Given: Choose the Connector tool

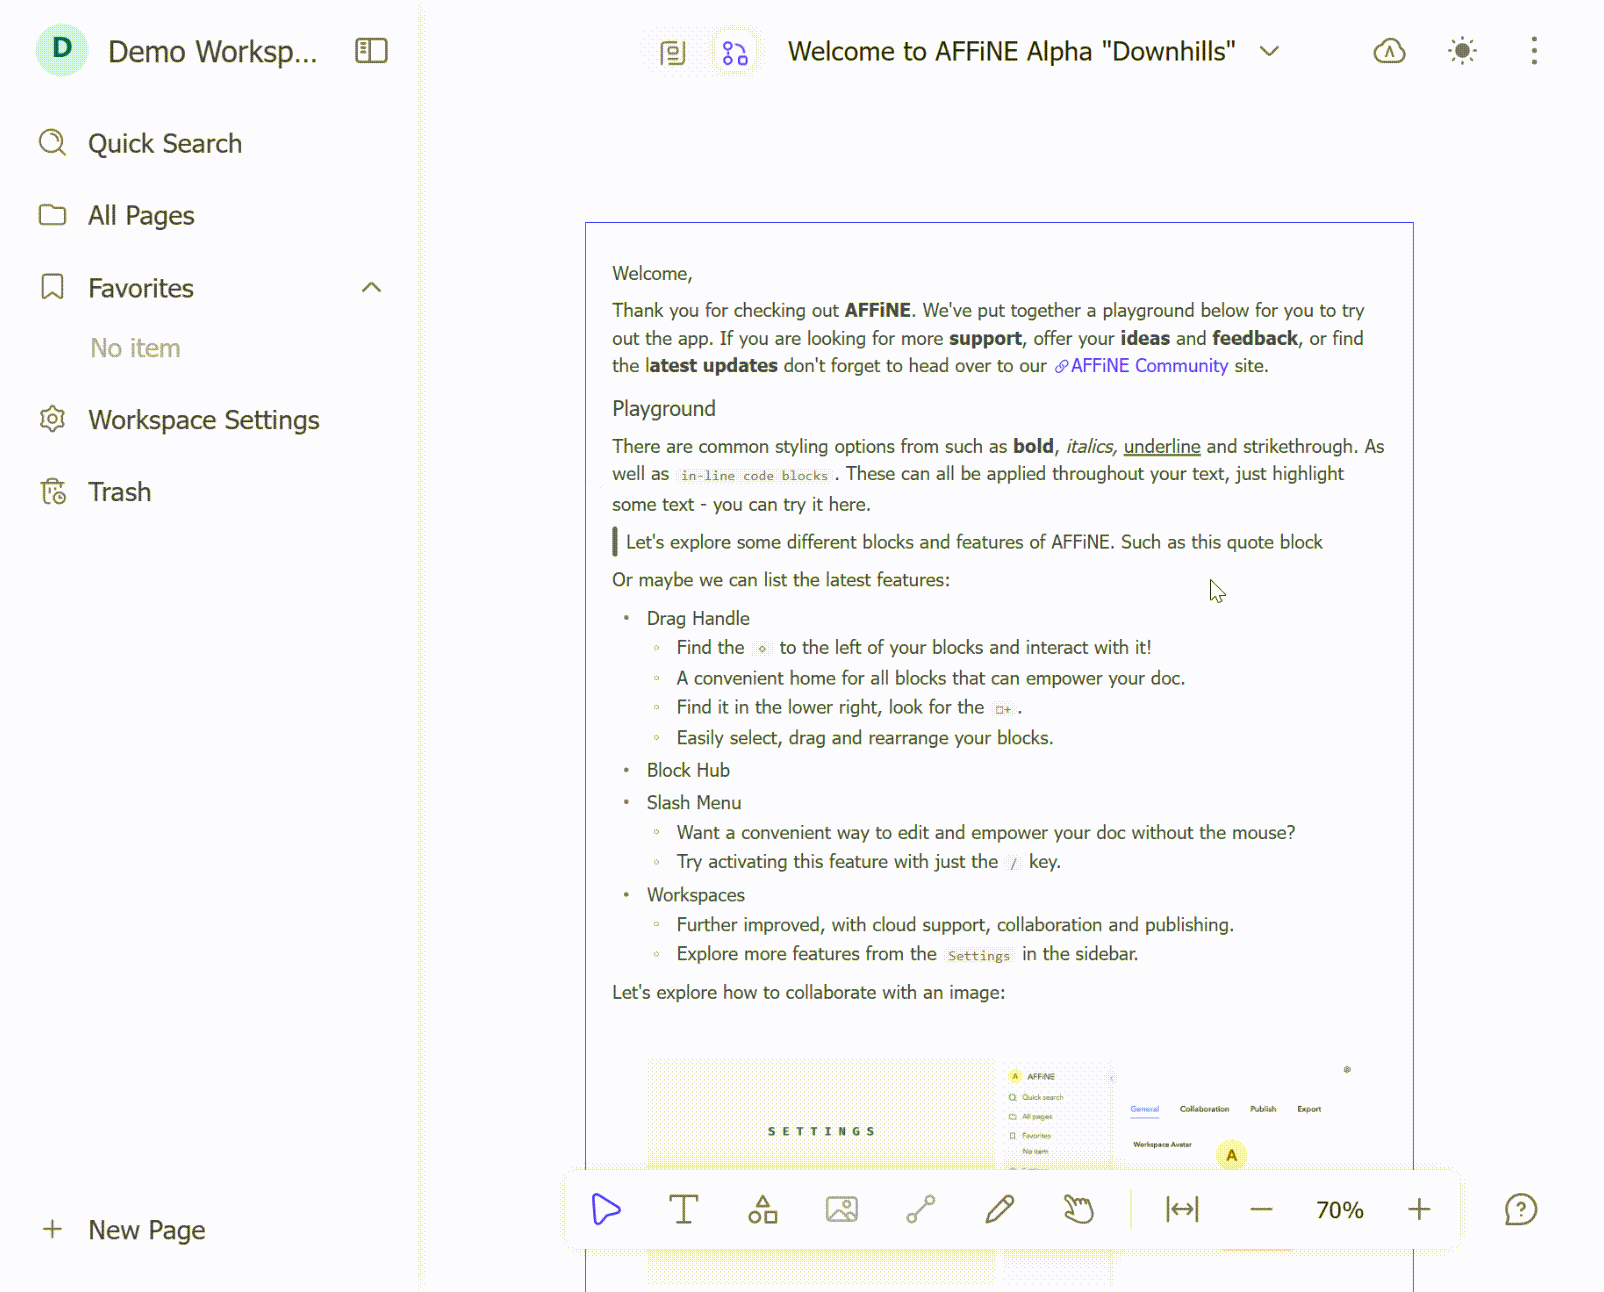Looking at the screenshot, I should click(921, 1209).
